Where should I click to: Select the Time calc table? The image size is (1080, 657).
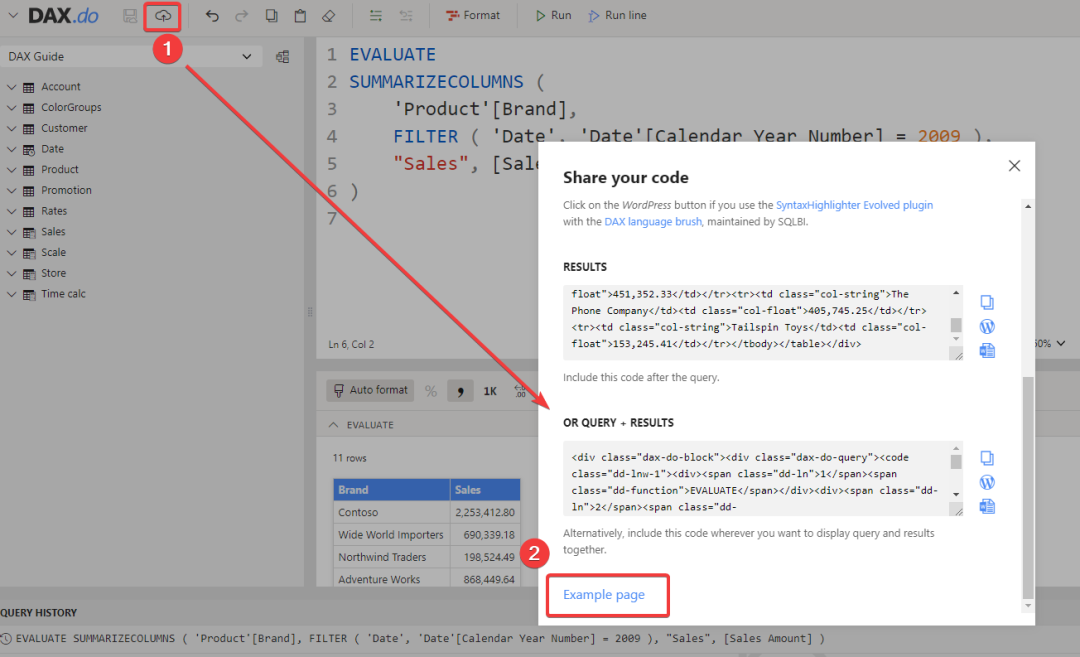click(63, 293)
